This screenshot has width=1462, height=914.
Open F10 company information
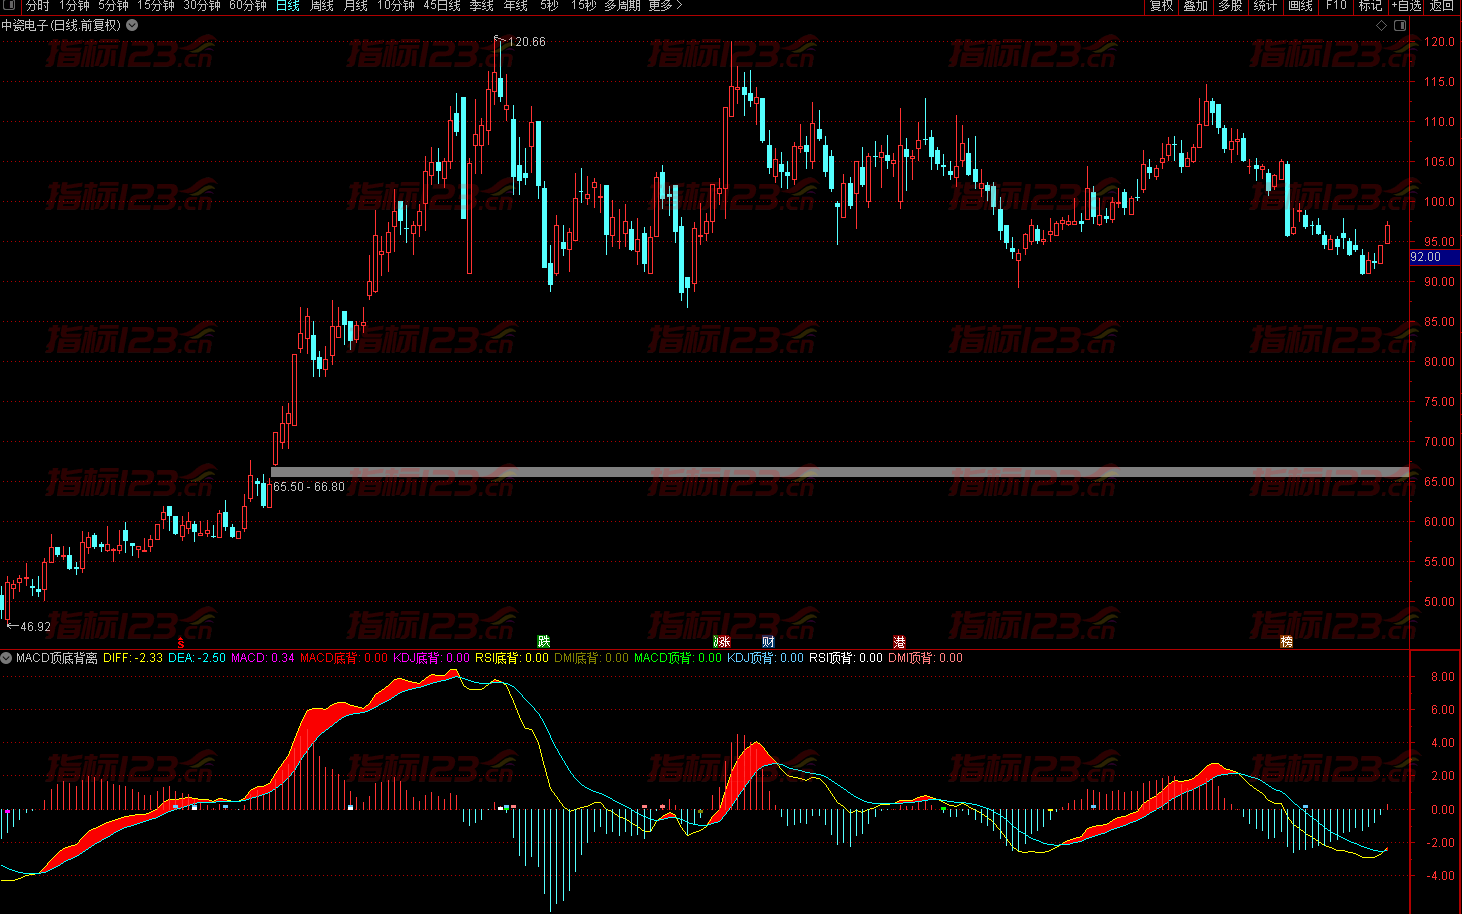point(1336,6)
